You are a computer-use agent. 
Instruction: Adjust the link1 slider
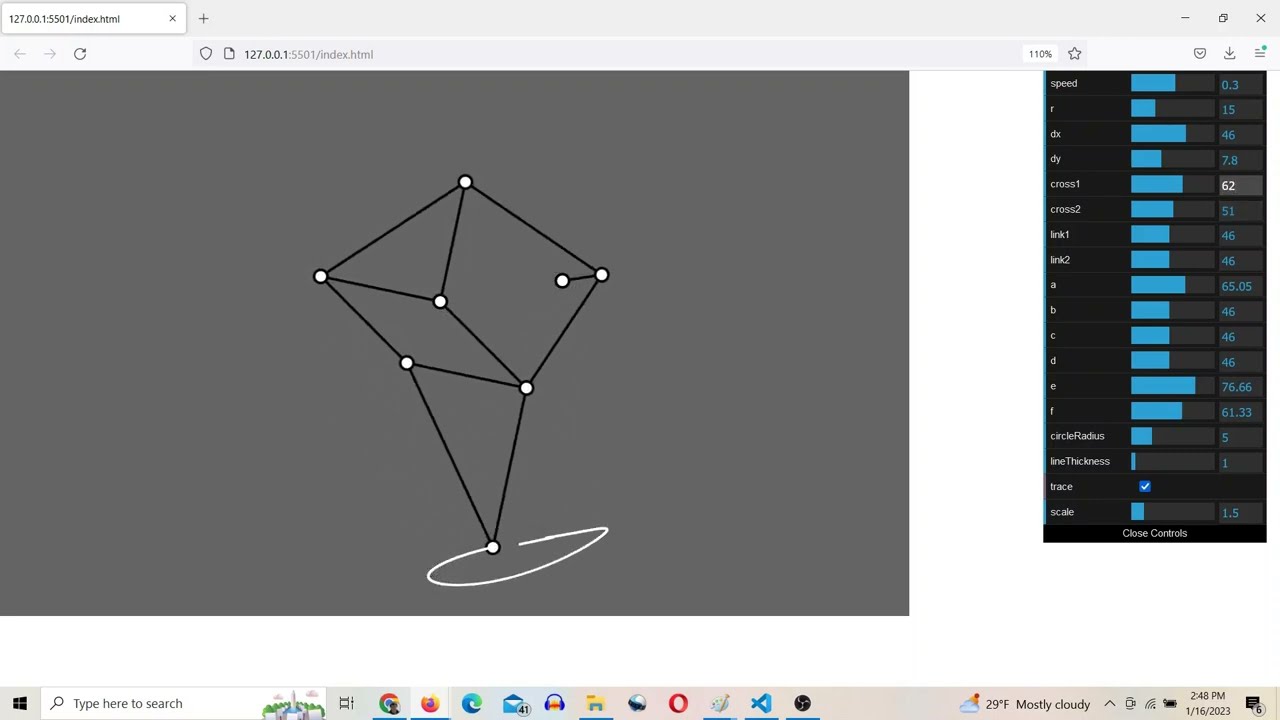[1173, 235]
